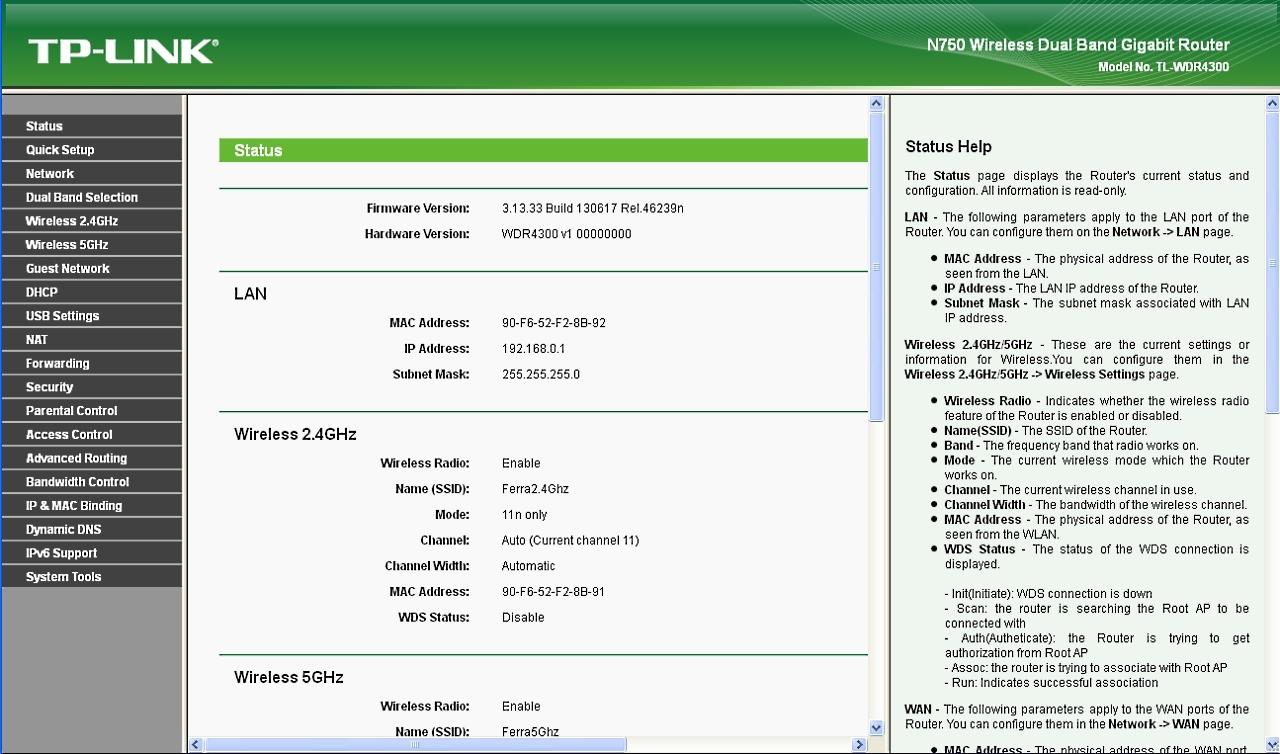
Task: Go to Wireless 2.4GHz settings
Action: pos(72,221)
